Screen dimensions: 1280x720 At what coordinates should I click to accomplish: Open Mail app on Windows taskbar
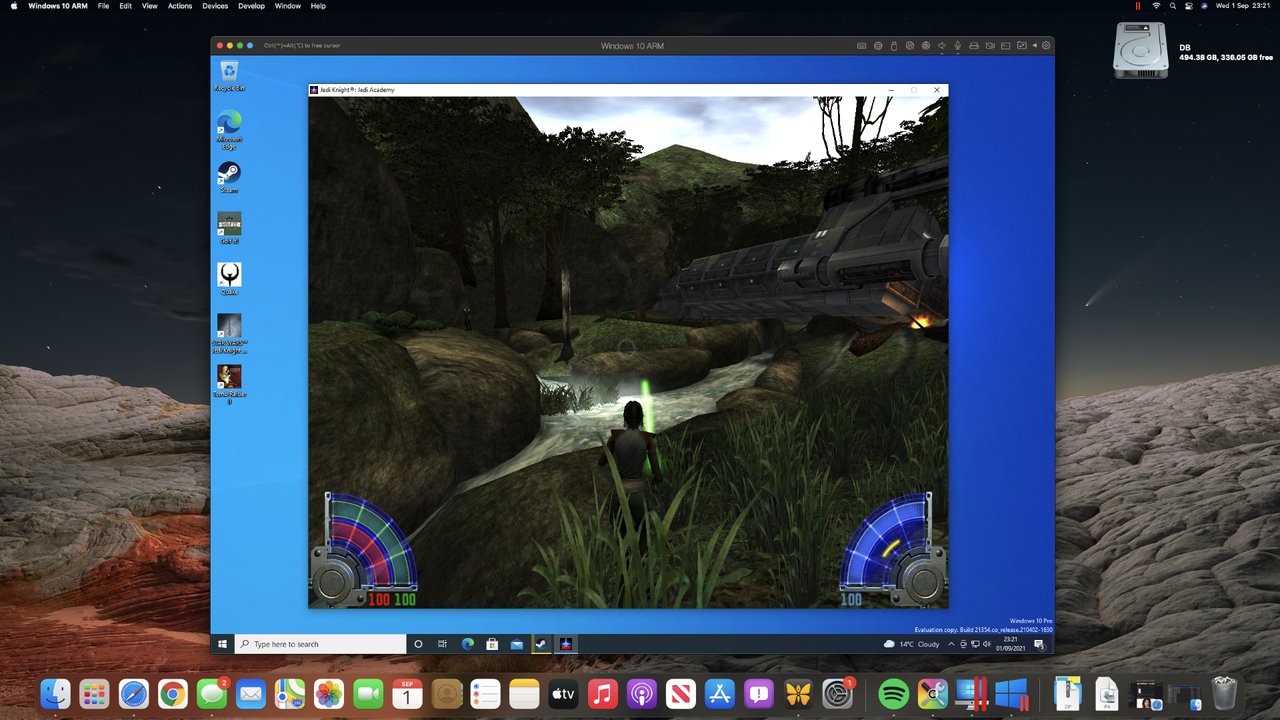pyautogui.click(x=517, y=644)
